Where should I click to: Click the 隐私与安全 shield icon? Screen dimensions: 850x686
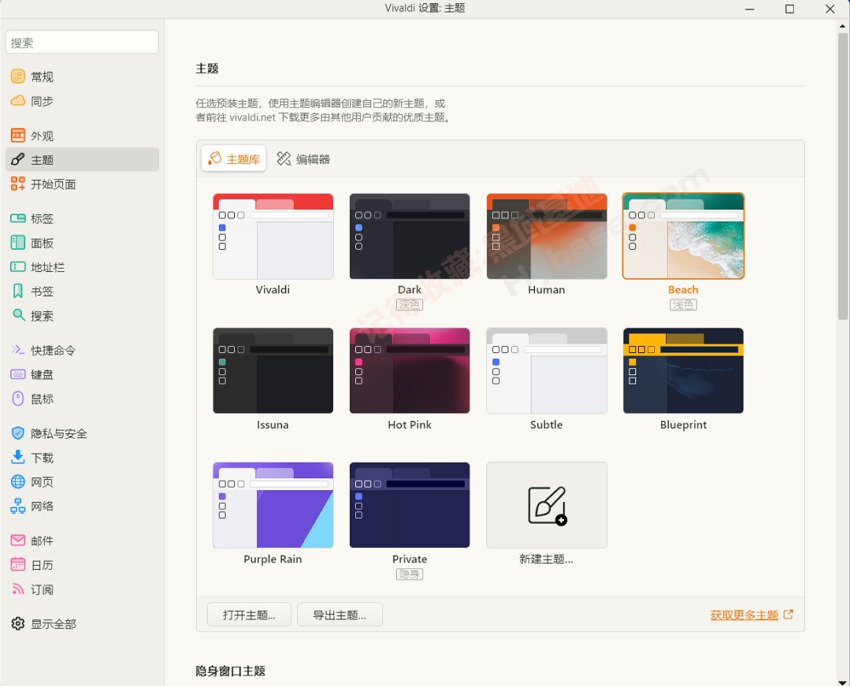[18, 433]
